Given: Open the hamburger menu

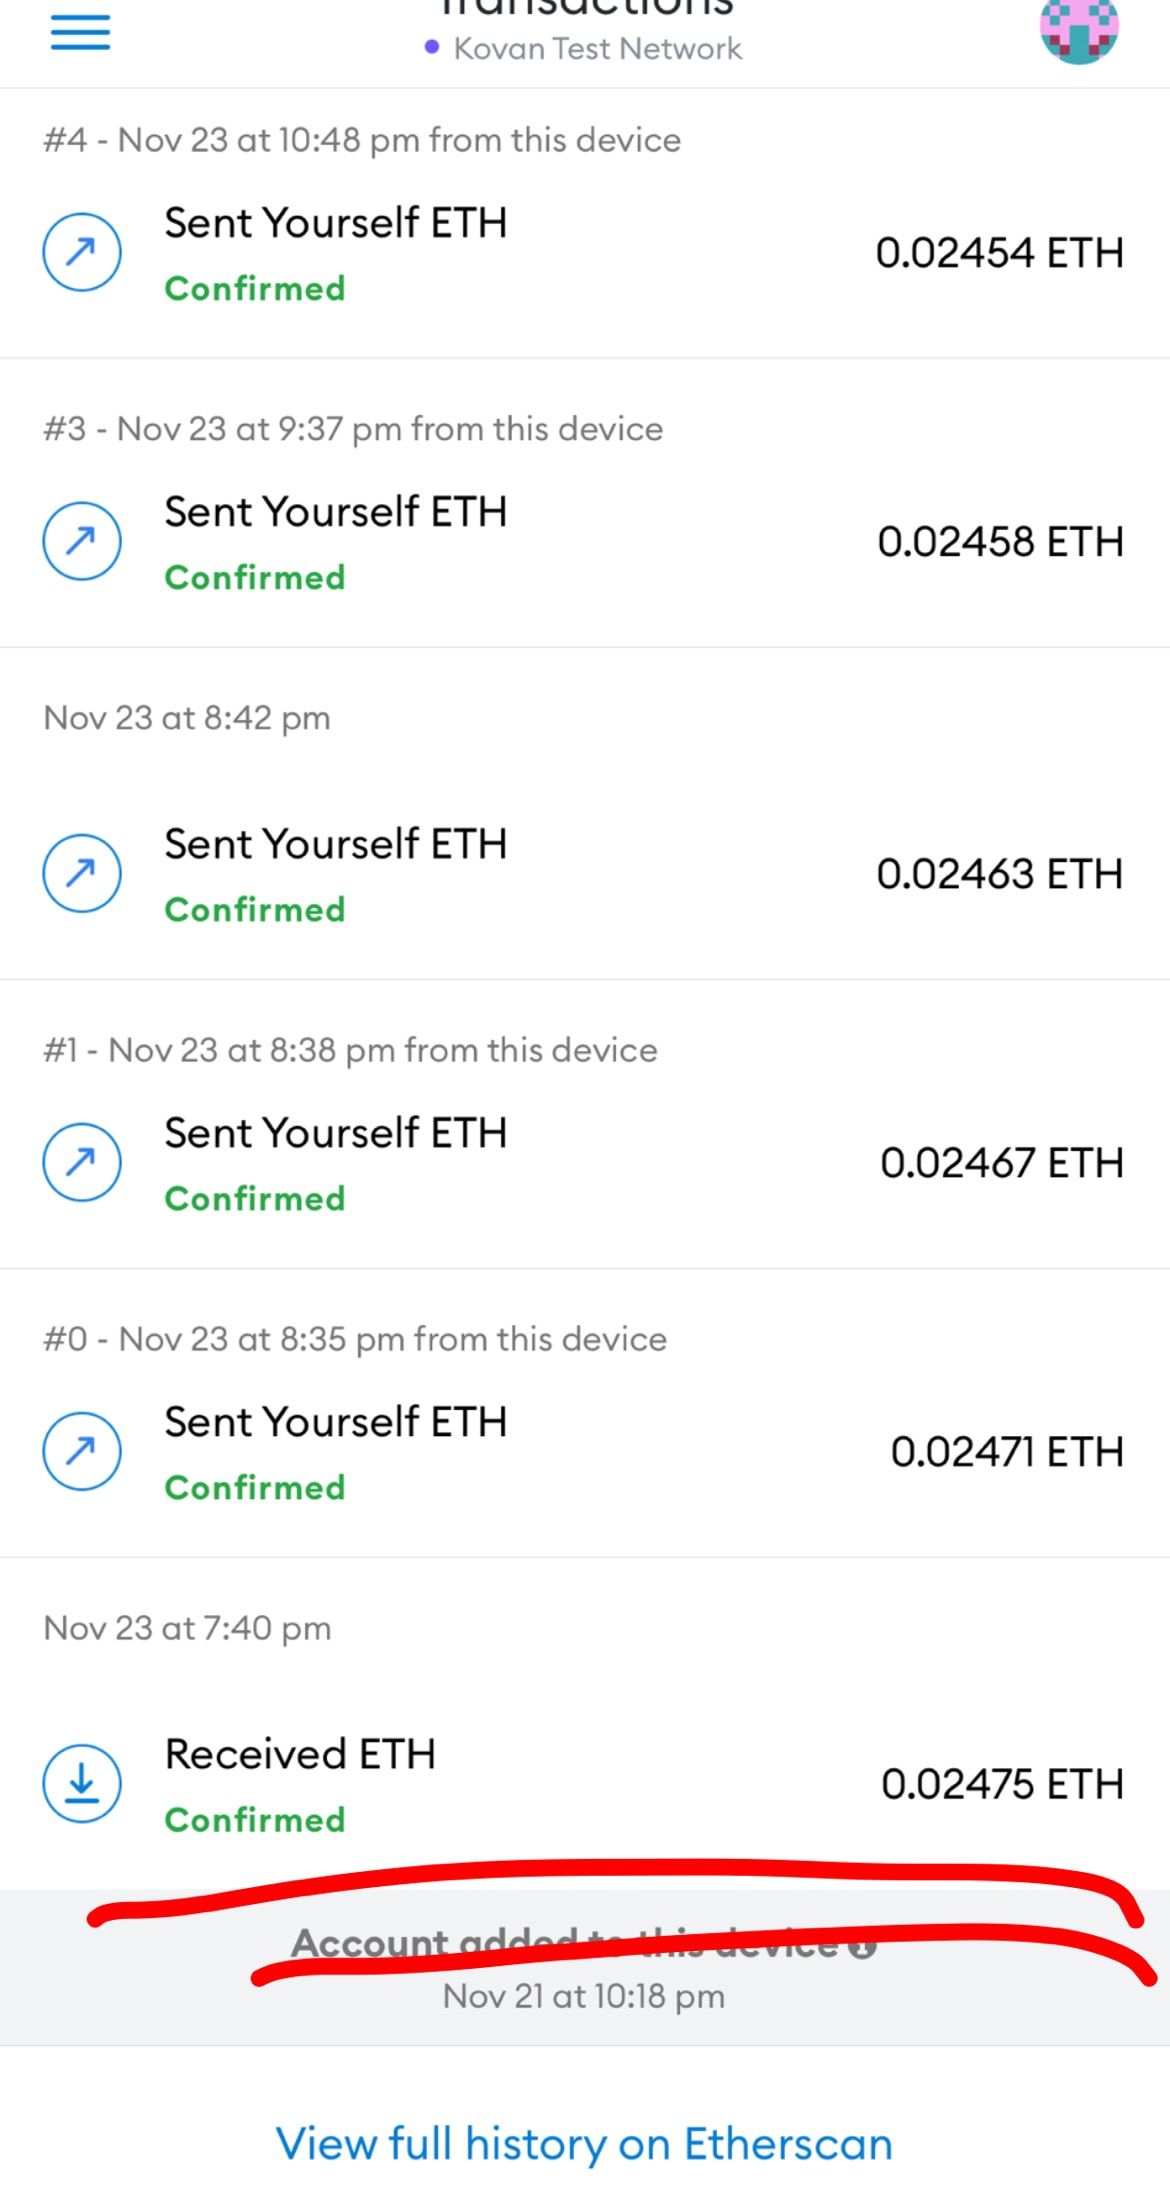Looking at the screenshot, I should click(80, 33).
